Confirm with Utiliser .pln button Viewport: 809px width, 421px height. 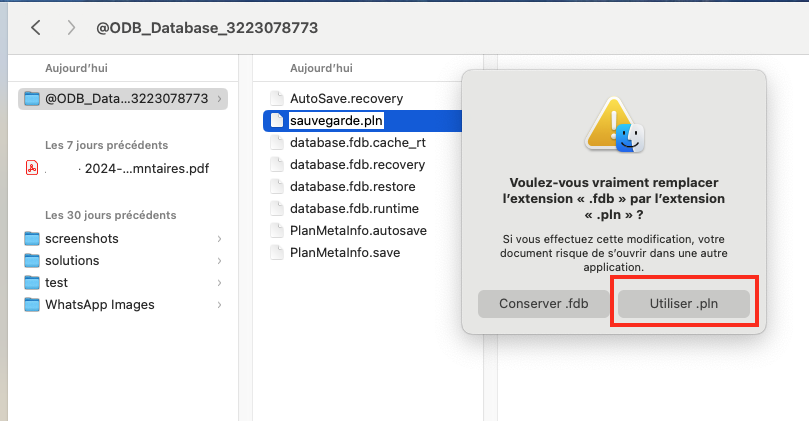tap(684, 304)
